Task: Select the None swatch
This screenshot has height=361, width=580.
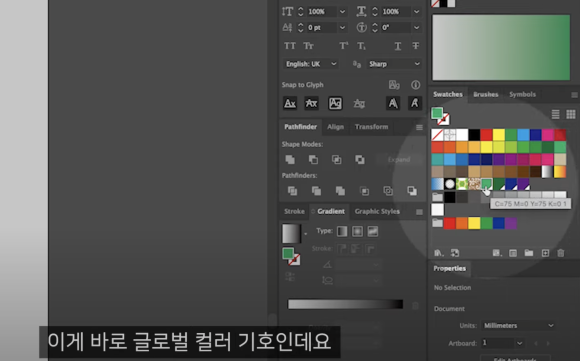Action: (x=437, y=135)
